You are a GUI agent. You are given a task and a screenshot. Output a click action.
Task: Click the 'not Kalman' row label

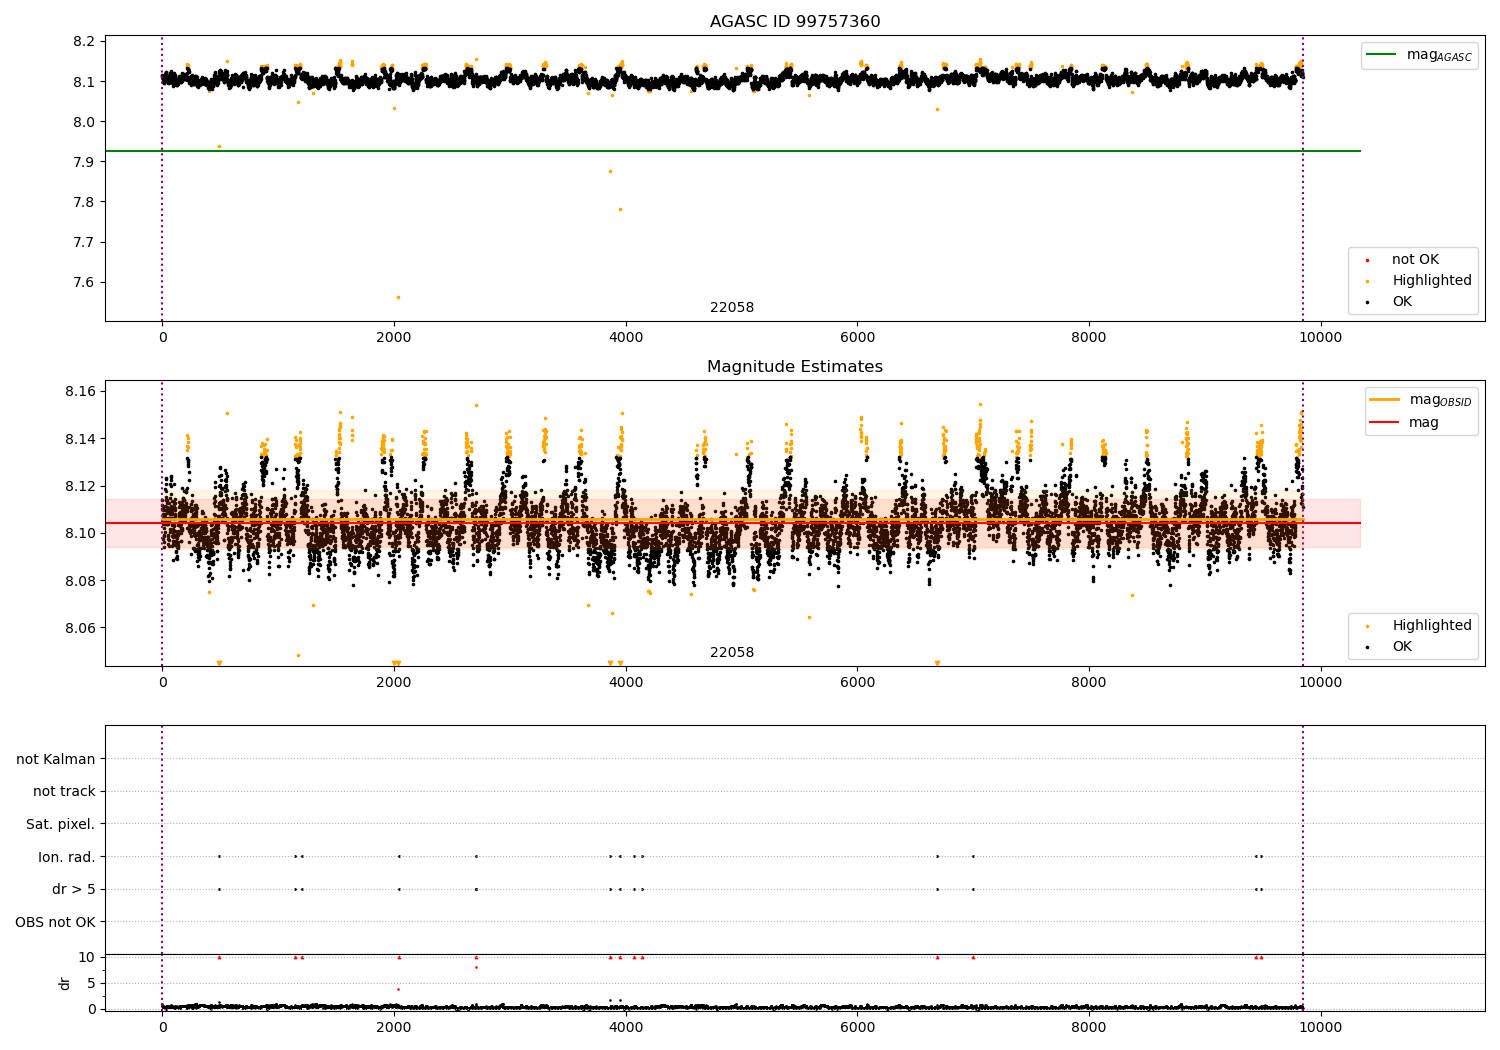56,759
